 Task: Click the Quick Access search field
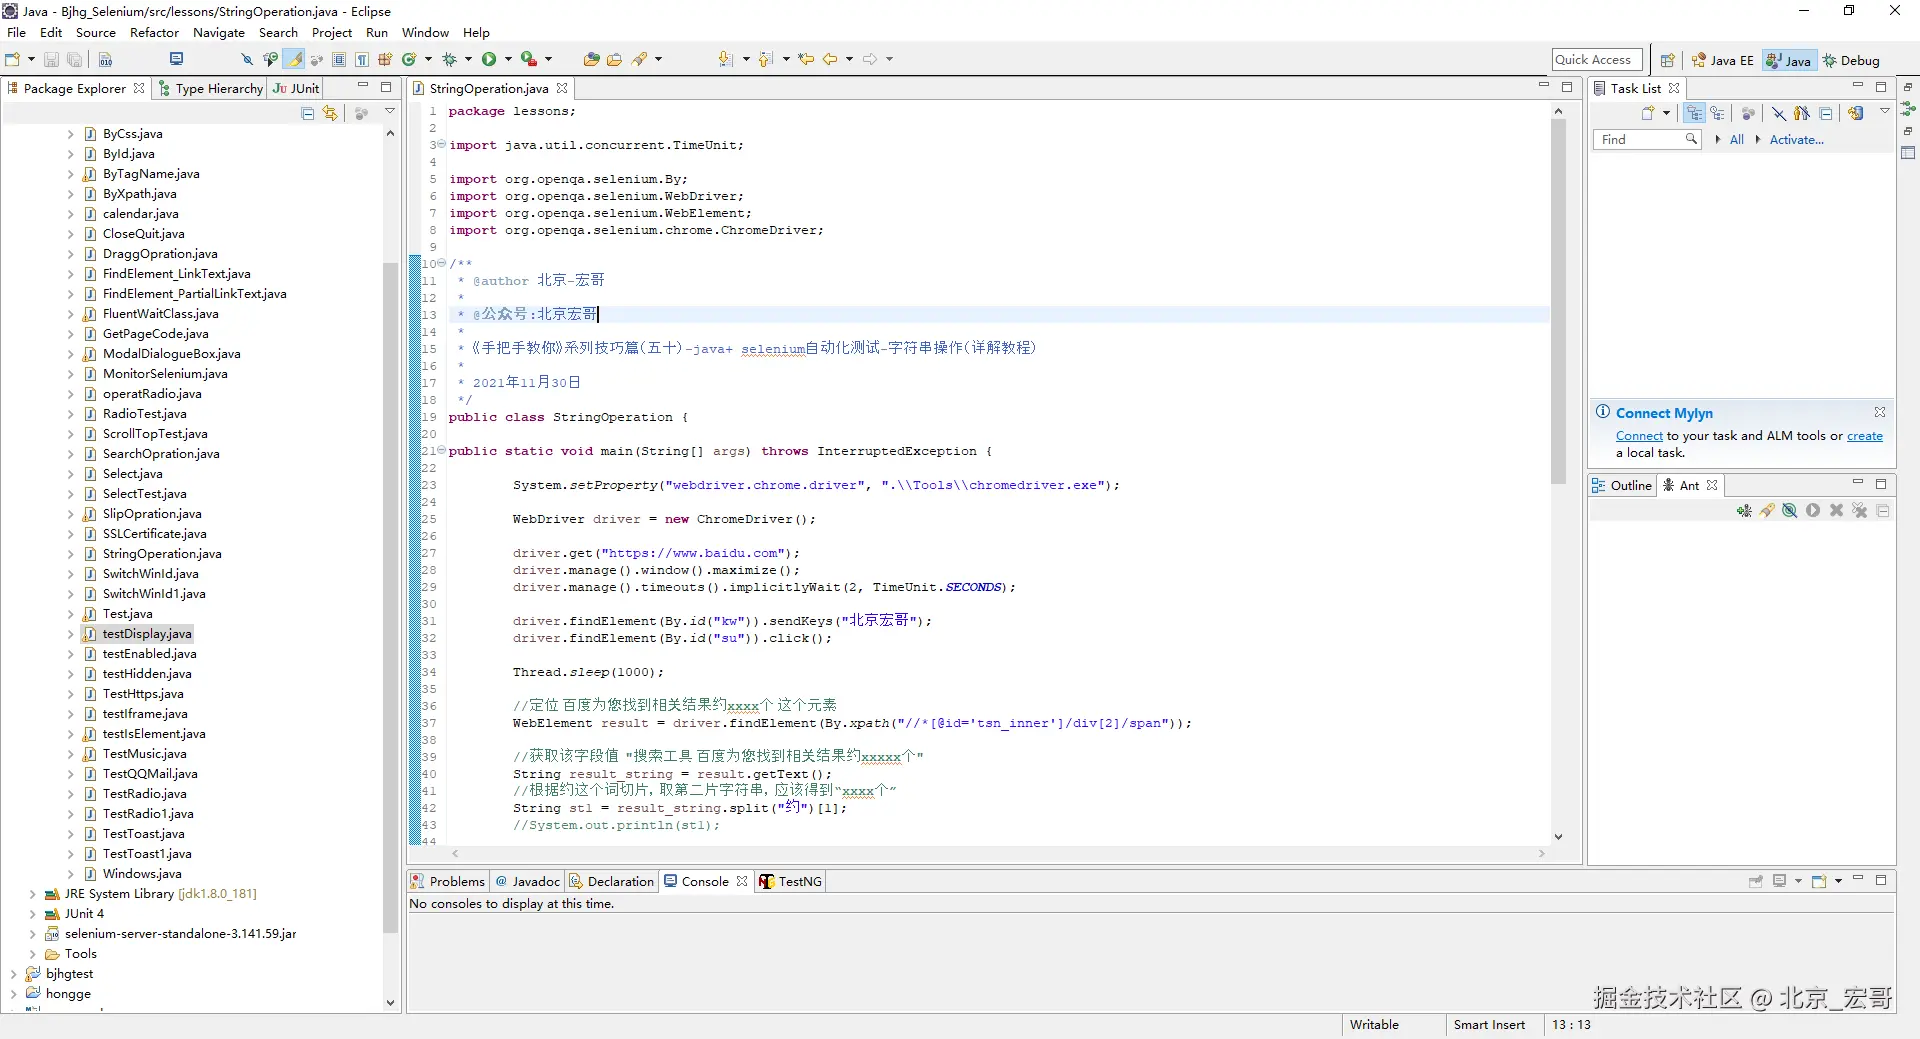point(1596,60)
